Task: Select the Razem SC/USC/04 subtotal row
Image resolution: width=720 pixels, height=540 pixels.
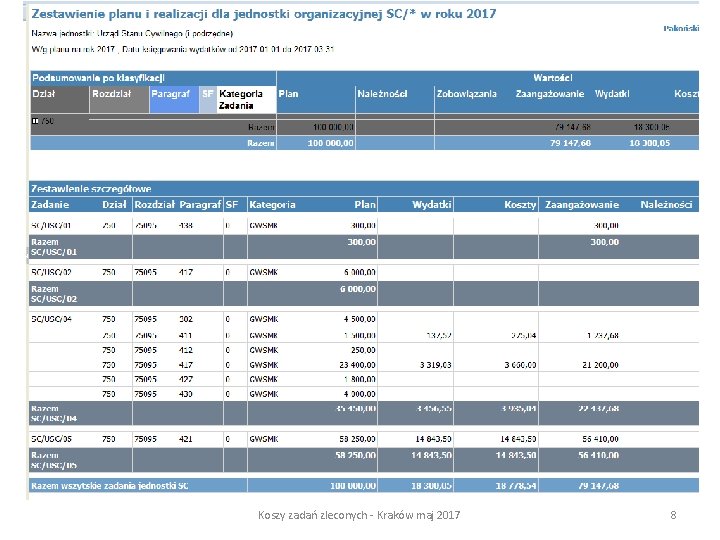Action: [x=364, y=413]
